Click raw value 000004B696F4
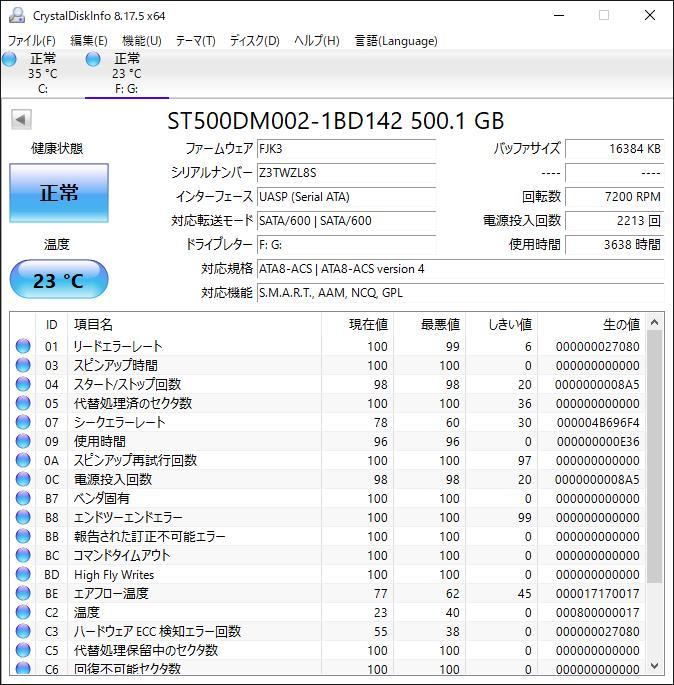This screenshot has height=685, width=674. (x=598, y=422)
